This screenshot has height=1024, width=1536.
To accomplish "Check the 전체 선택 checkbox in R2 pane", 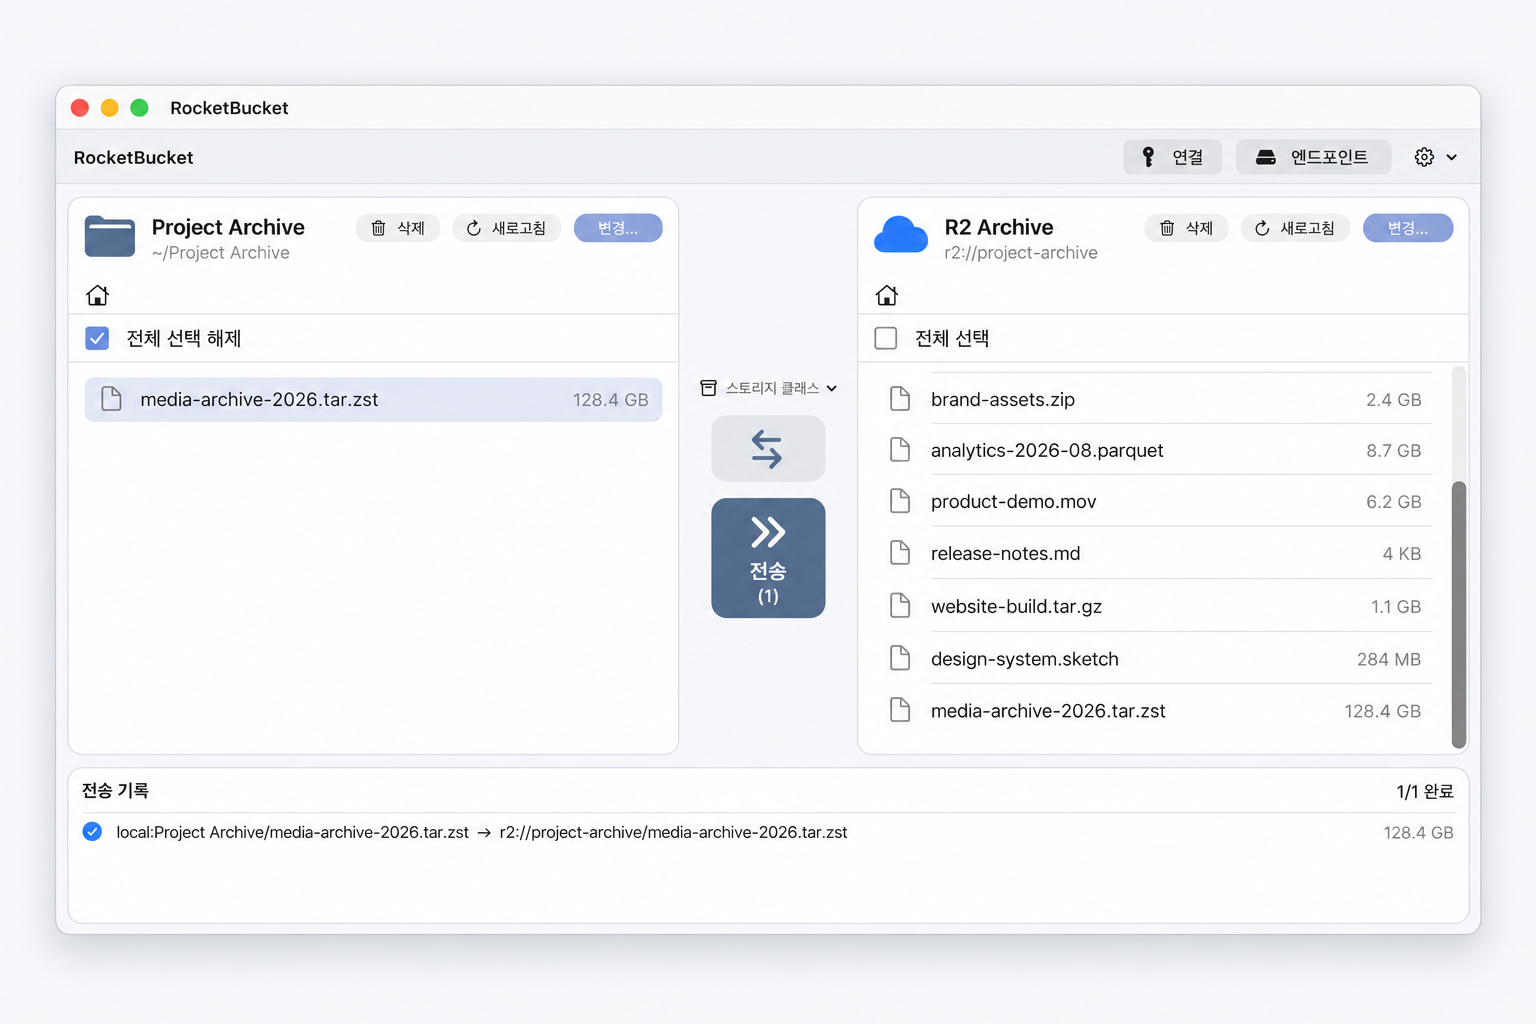I will 886,338.
